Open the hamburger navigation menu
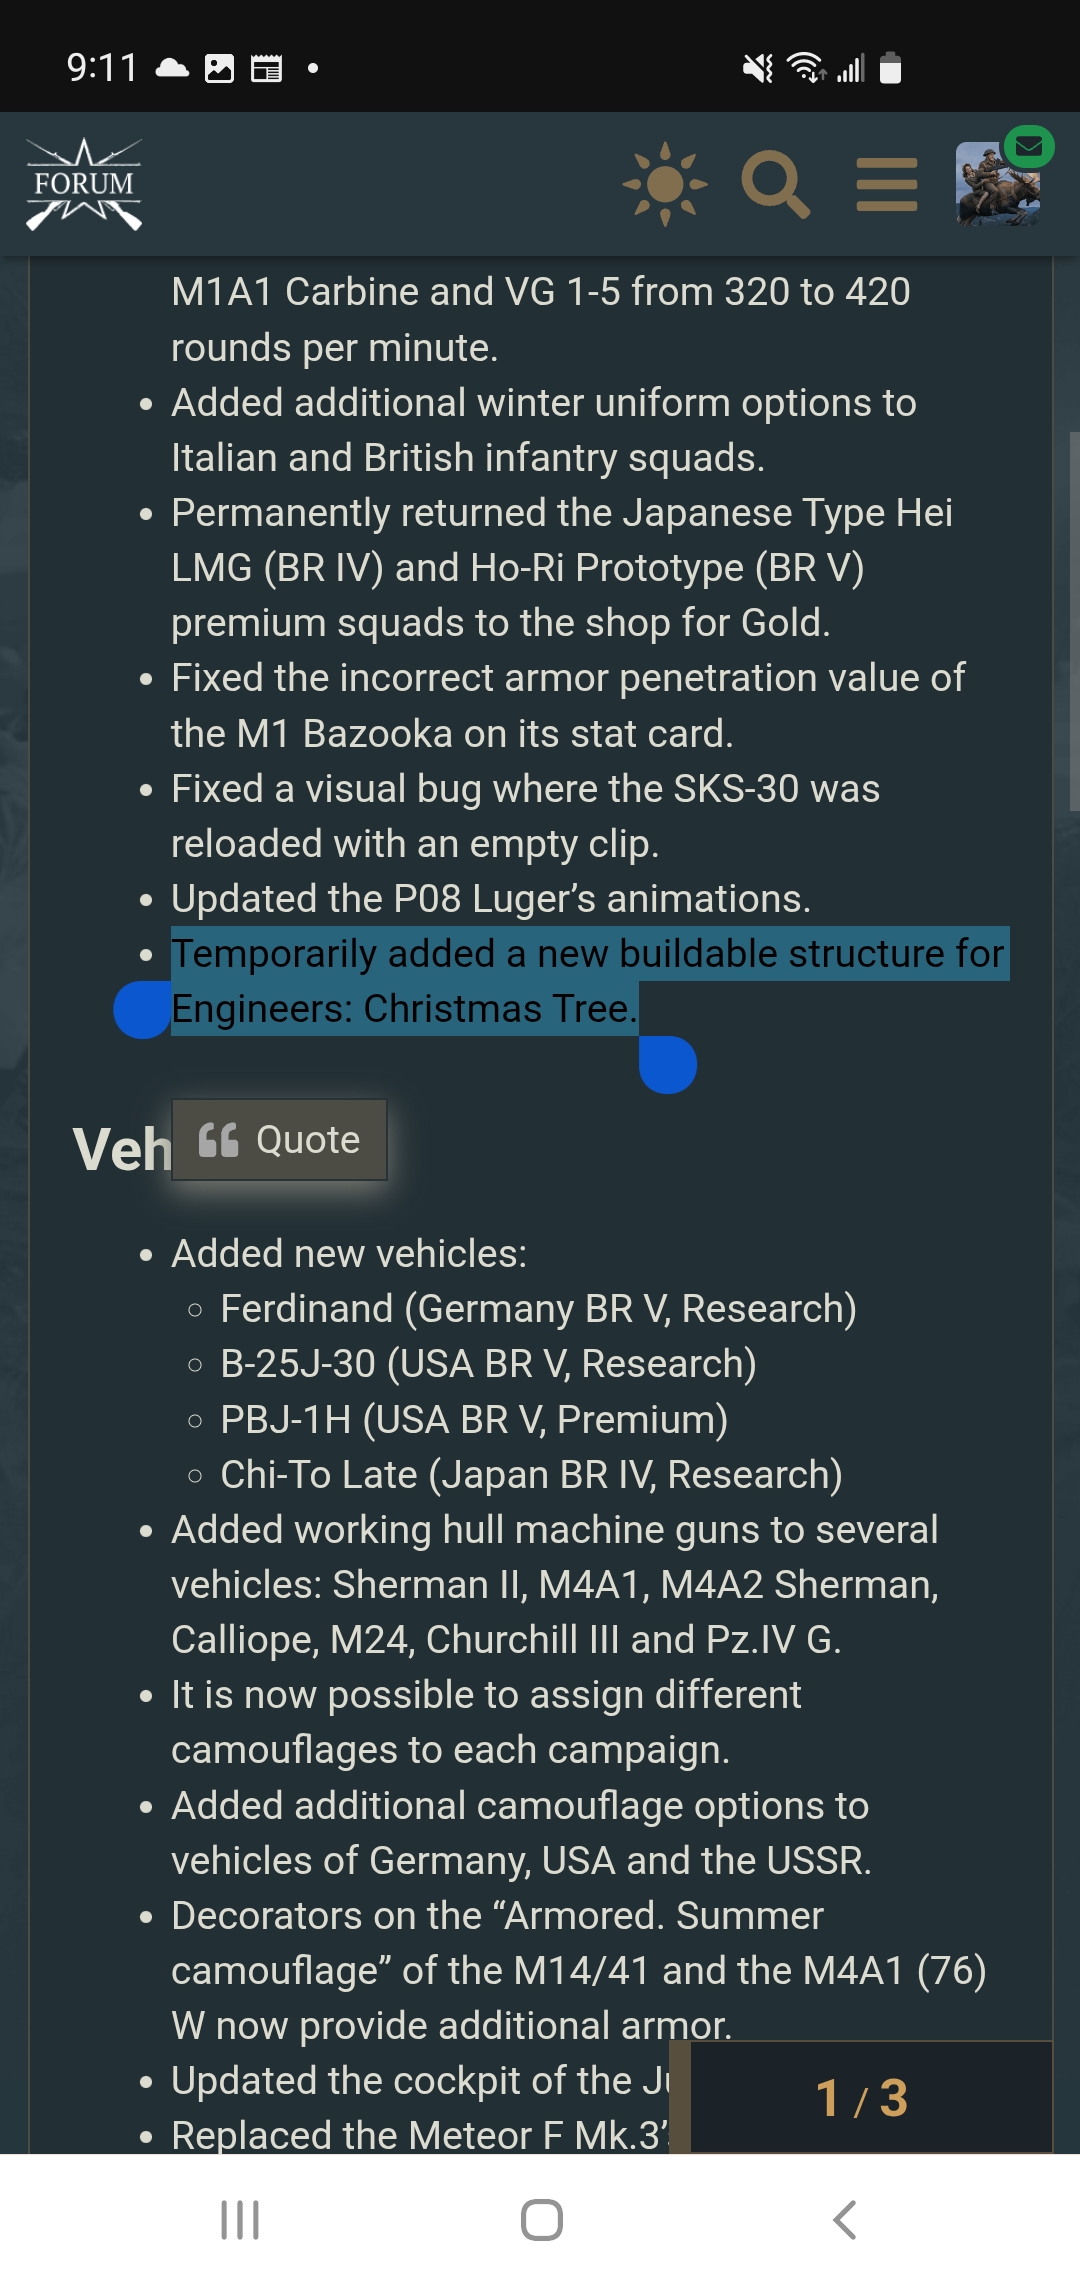 (887, 185)
